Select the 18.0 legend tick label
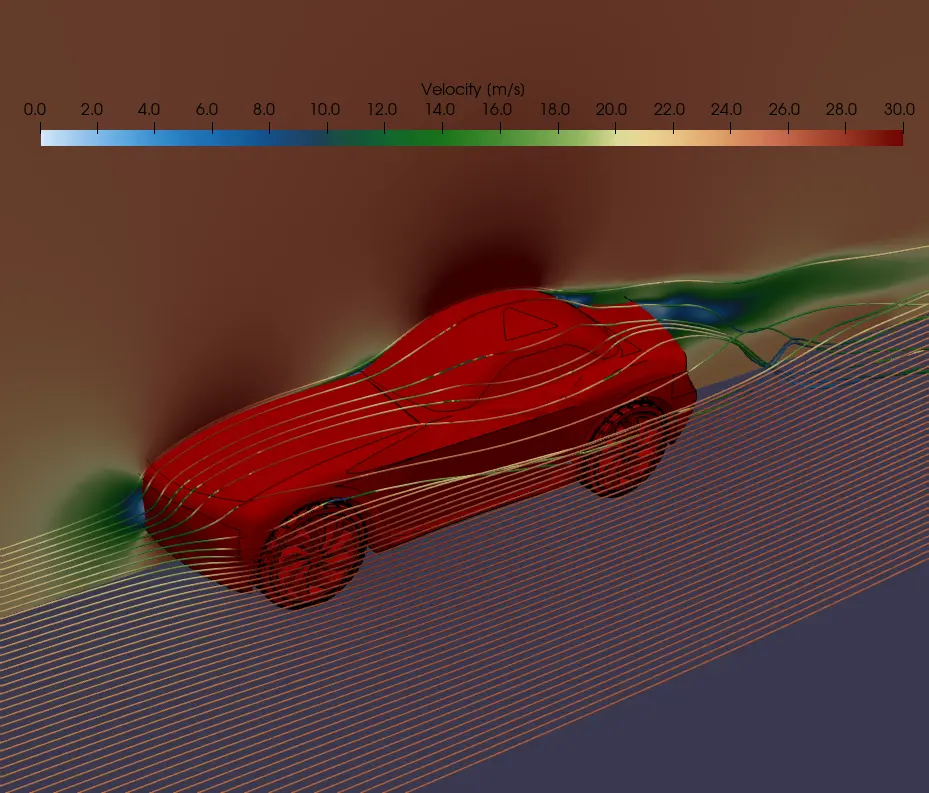 coord(555,110)
